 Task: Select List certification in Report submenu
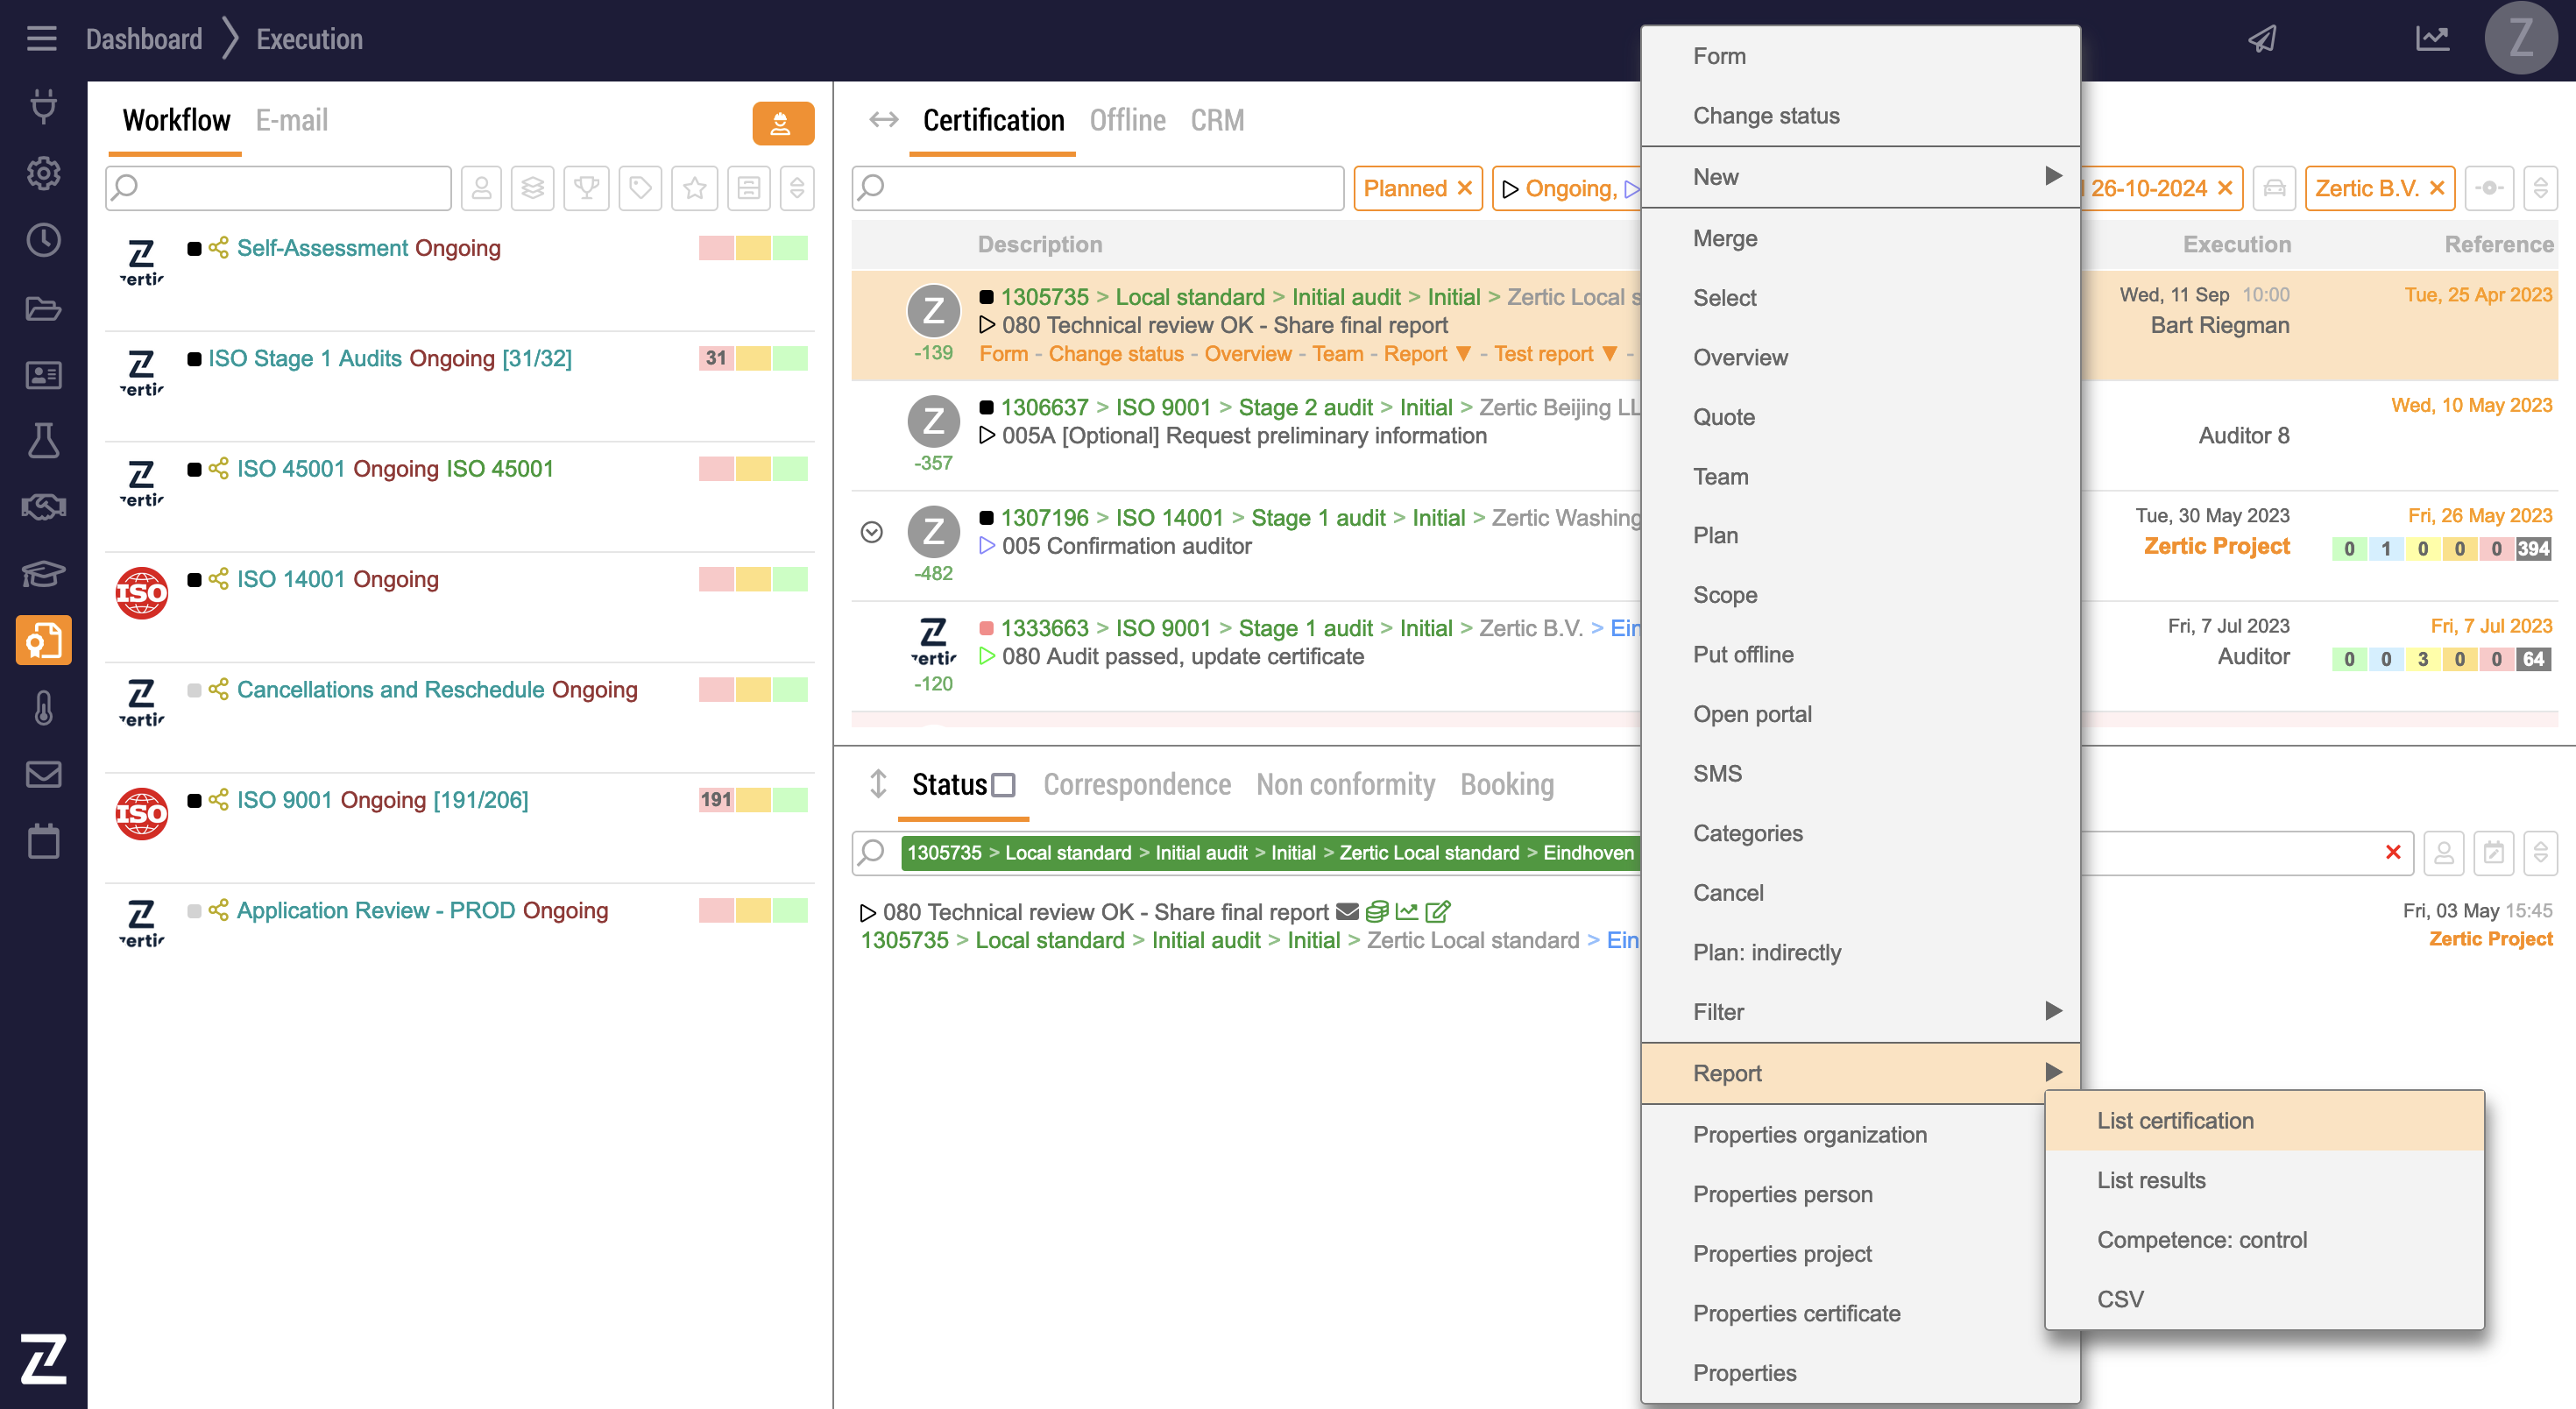pyautogui.click(x=2175, y=1120)
